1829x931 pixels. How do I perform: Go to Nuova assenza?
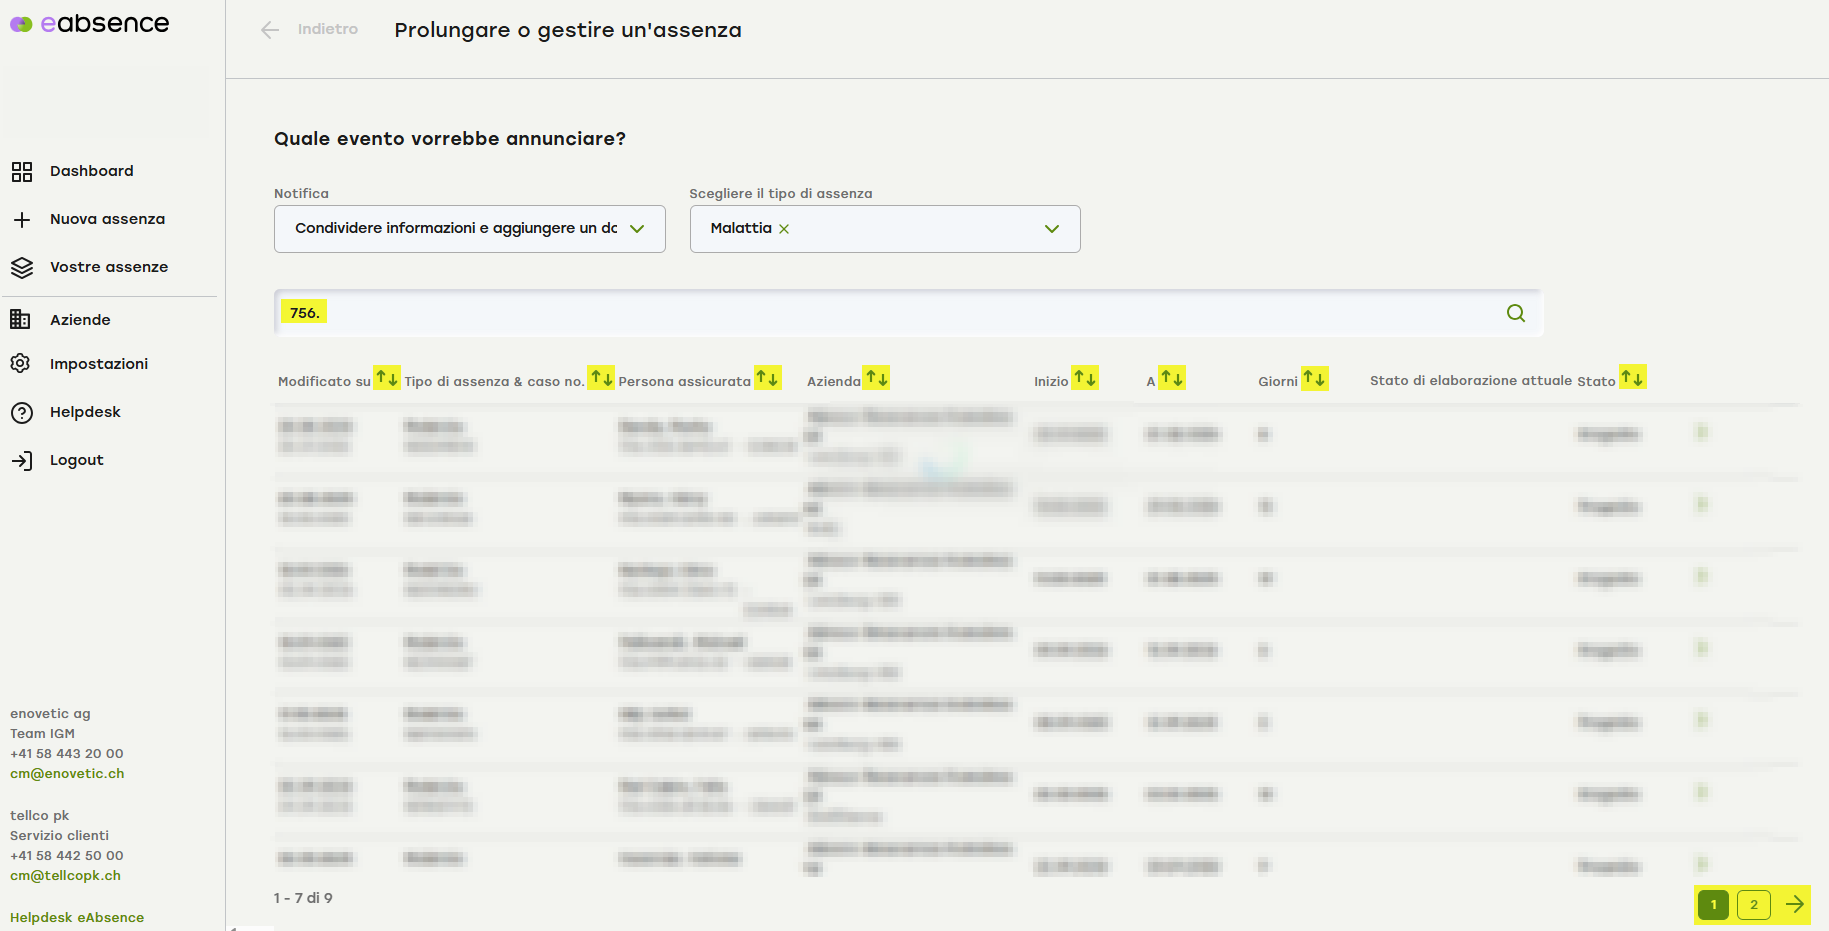pyautogui.click(x=107, y=219)
